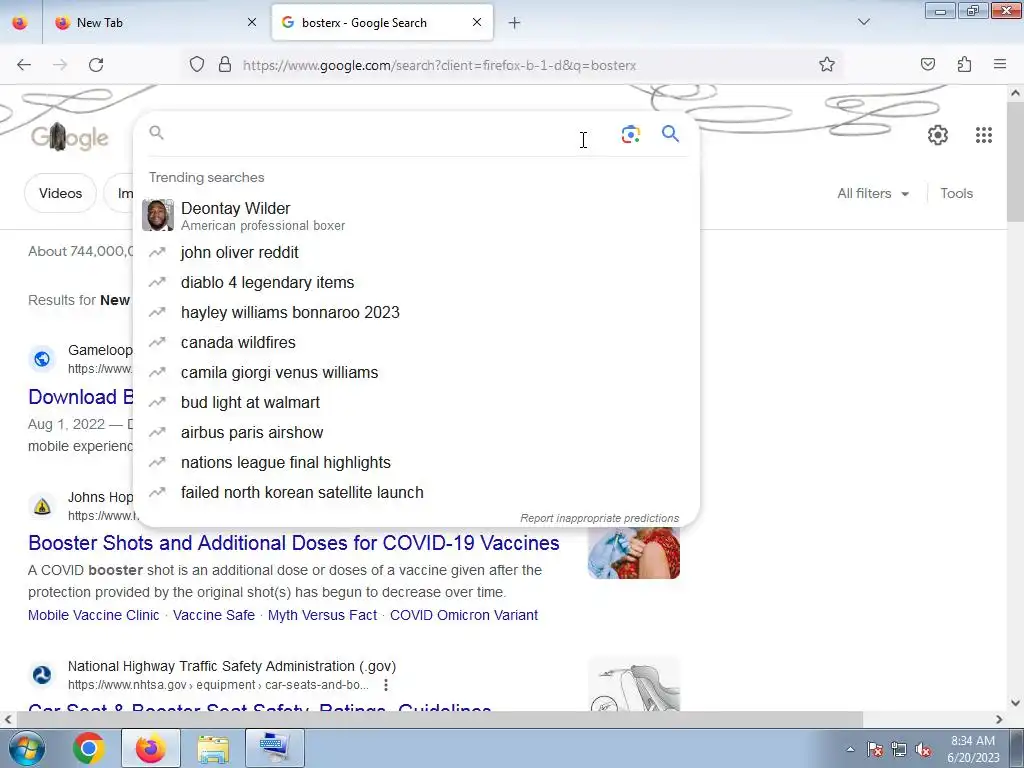Open a new tab with plus button

[x=515, y=23]
